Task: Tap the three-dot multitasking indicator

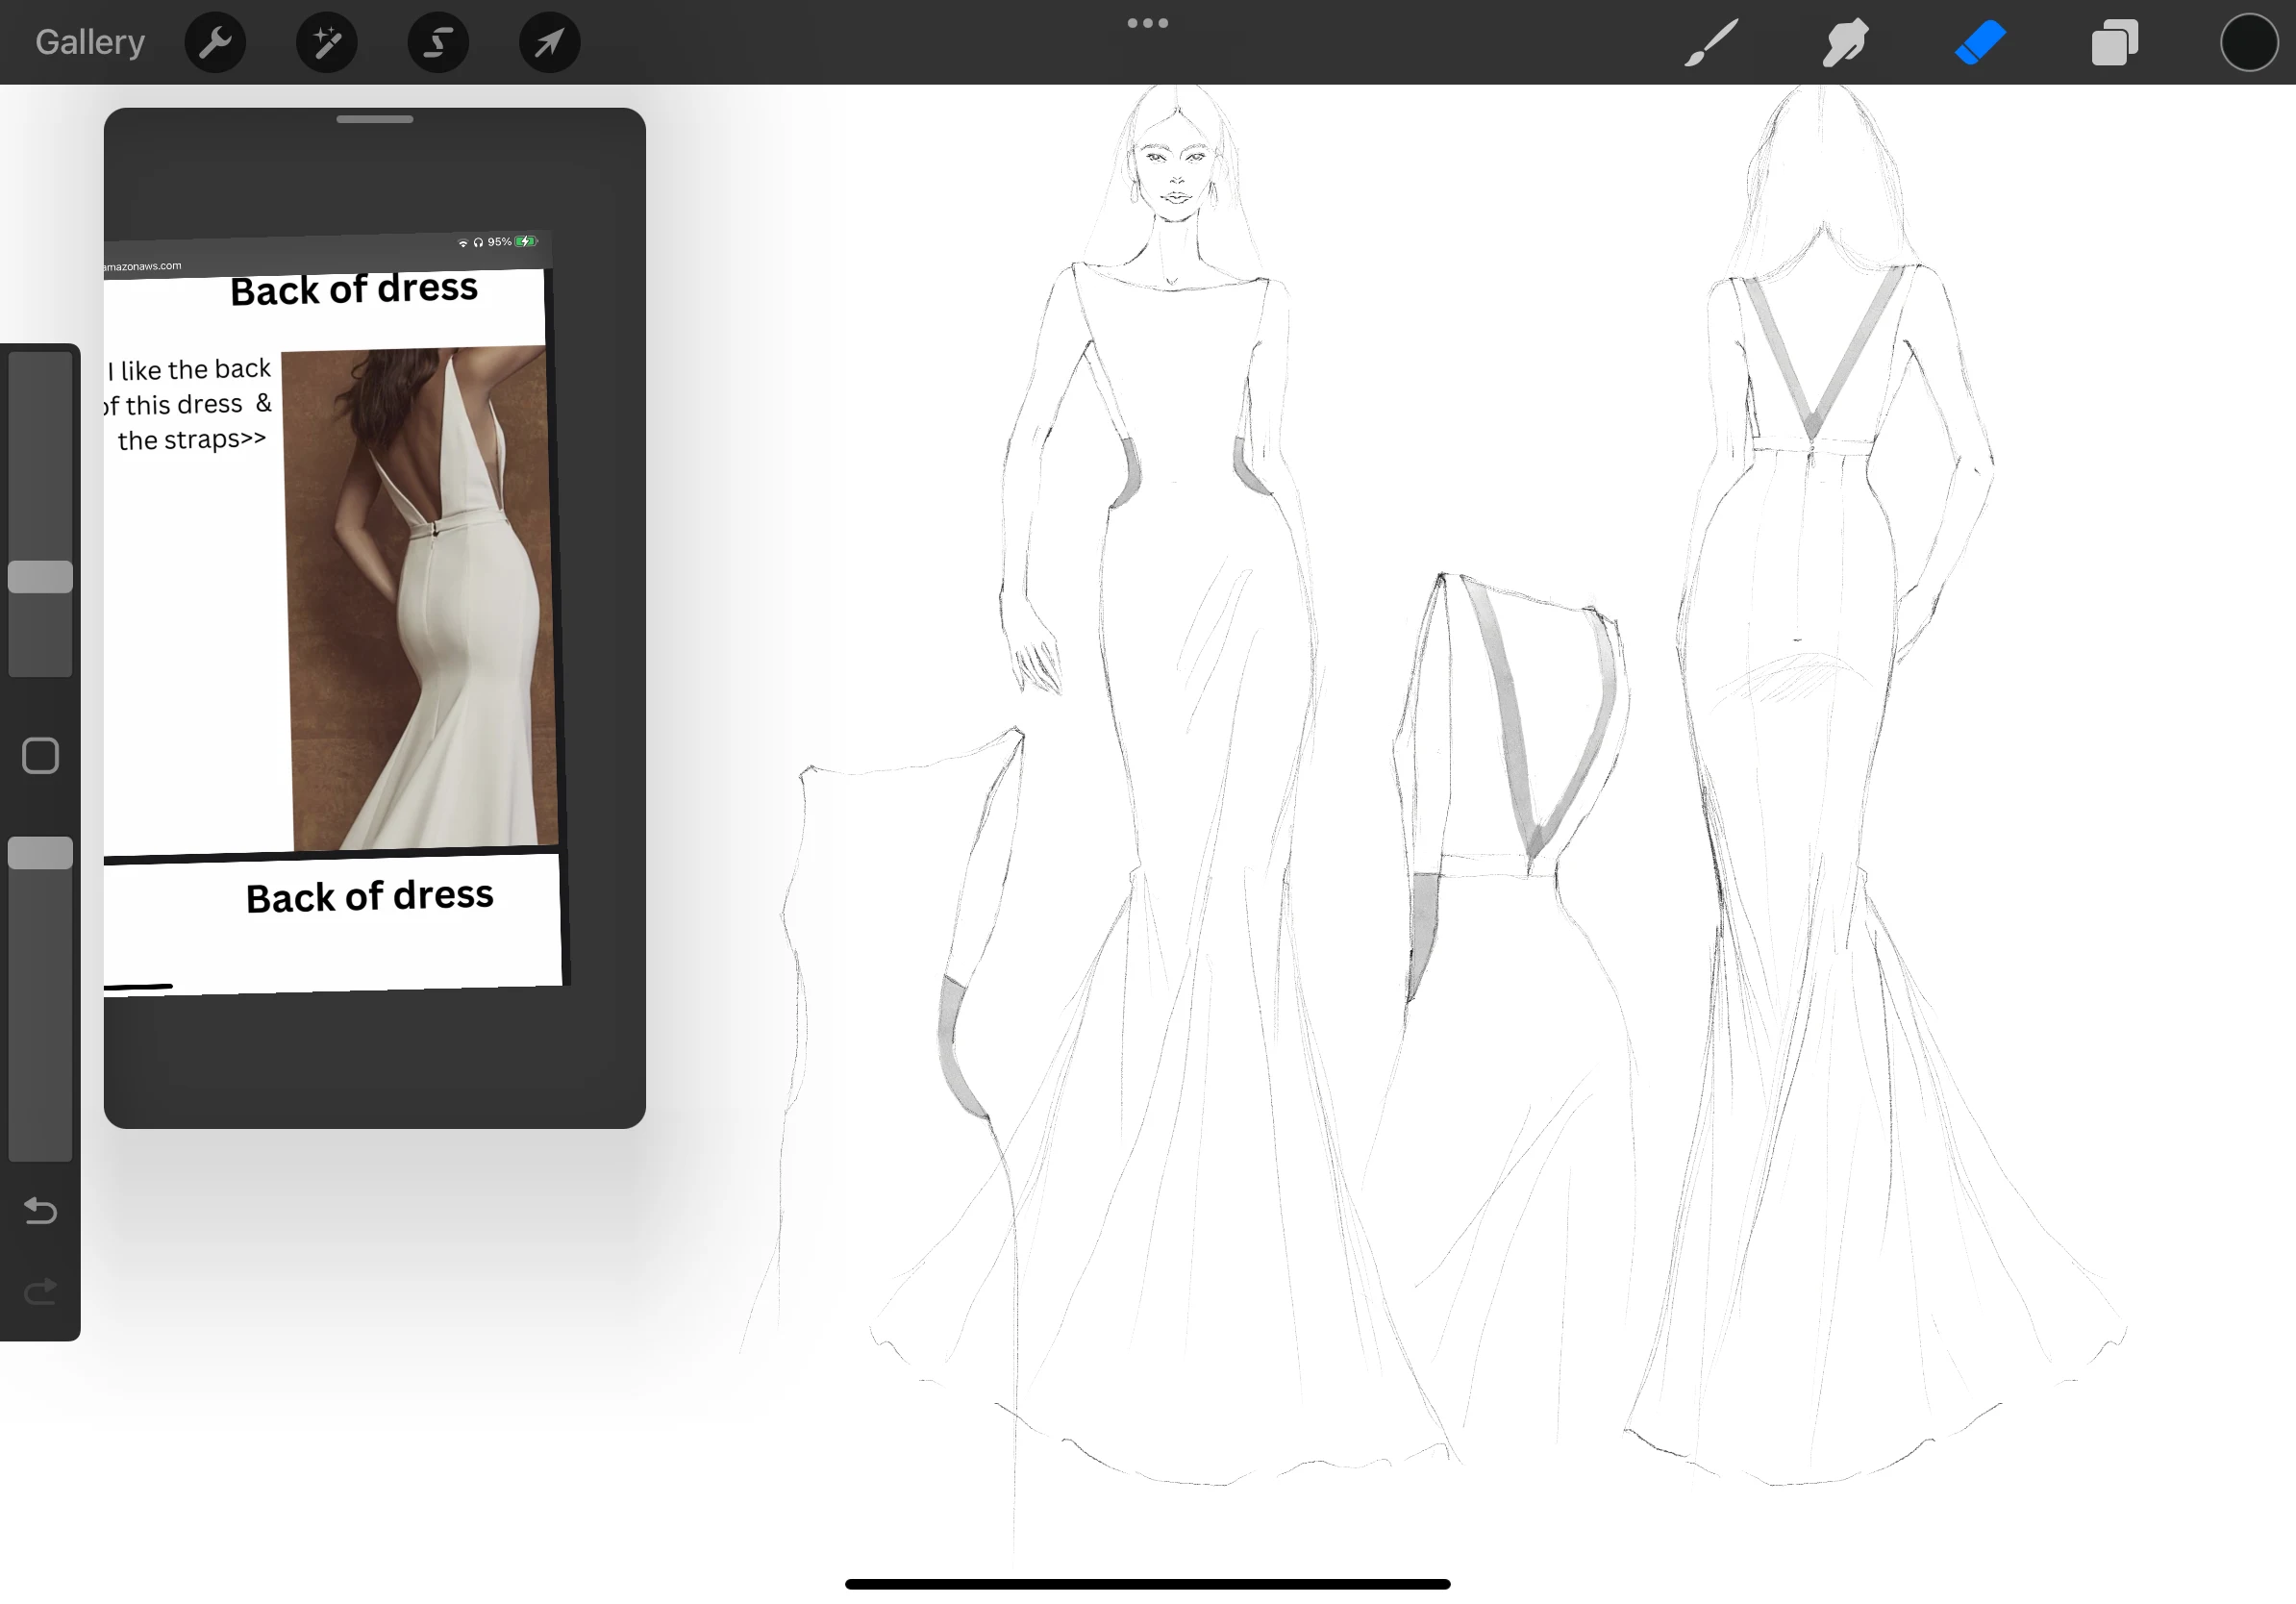Action: pos(1148,23)
